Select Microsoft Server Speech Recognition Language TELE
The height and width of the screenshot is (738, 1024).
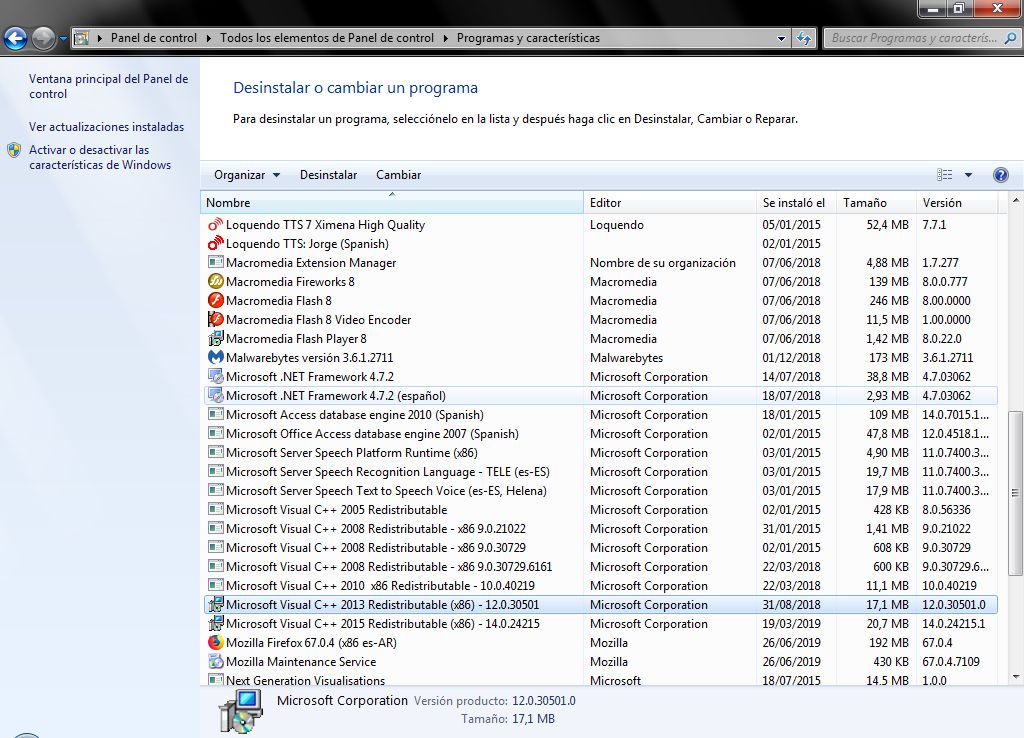pyautogui.click(x=601, y=472)
